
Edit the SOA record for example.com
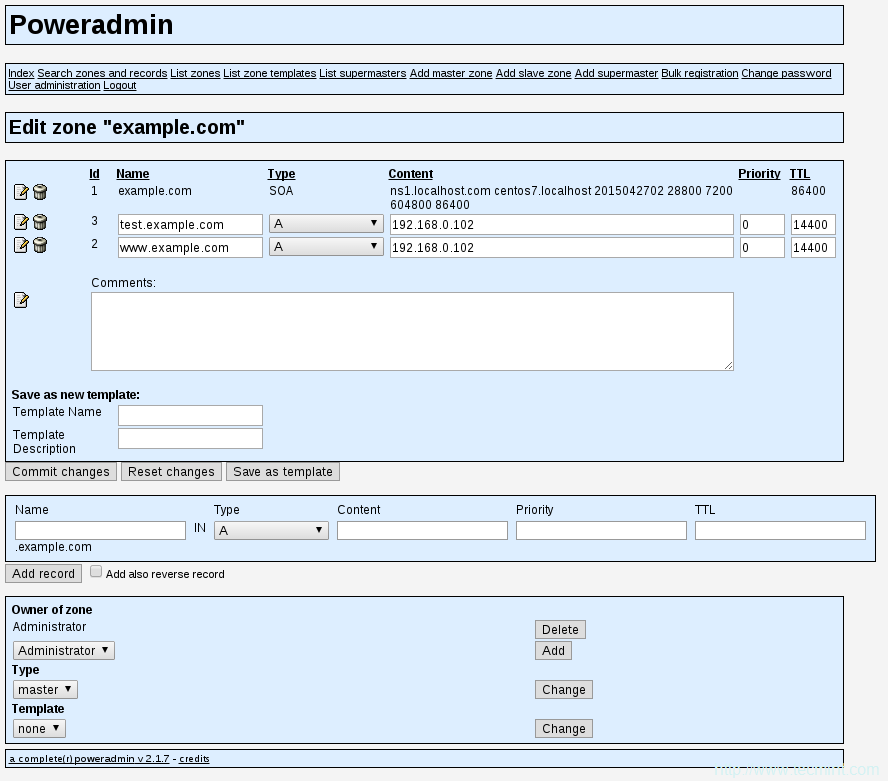(x=22, y=192)
